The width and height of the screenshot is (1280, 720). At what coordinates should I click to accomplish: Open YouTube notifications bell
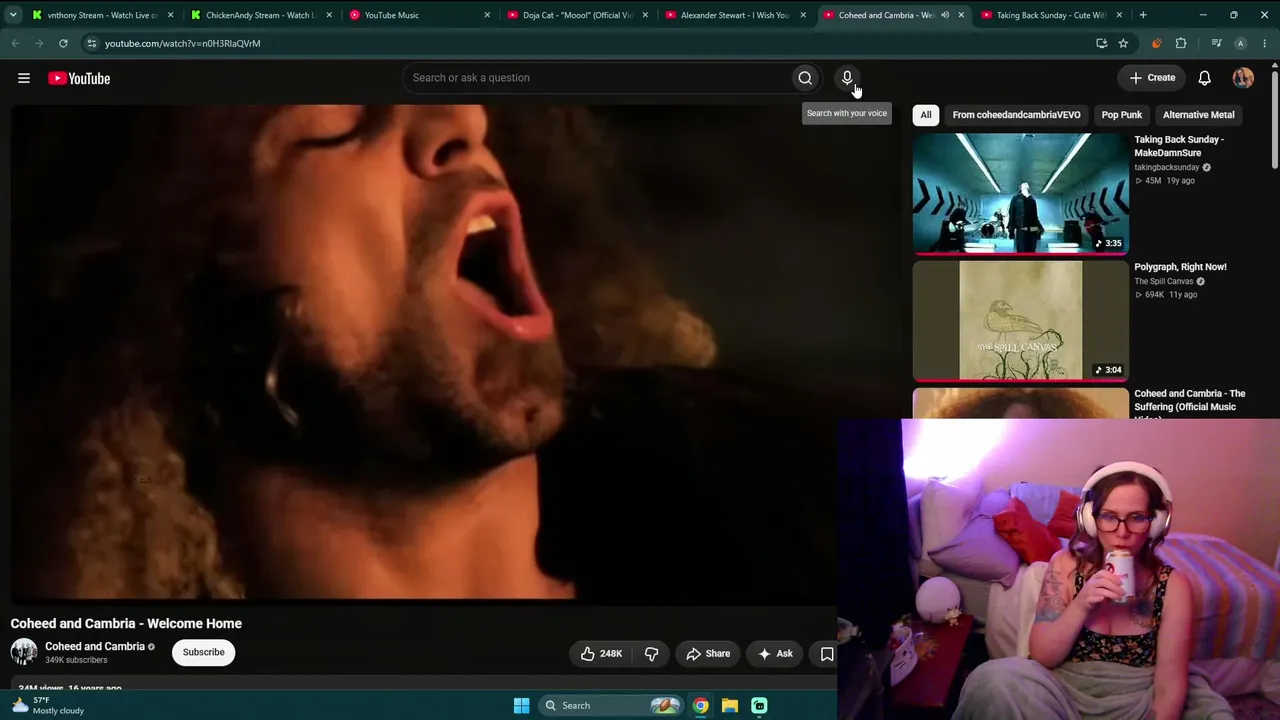pyautogui.click(x=1205, y=78)
